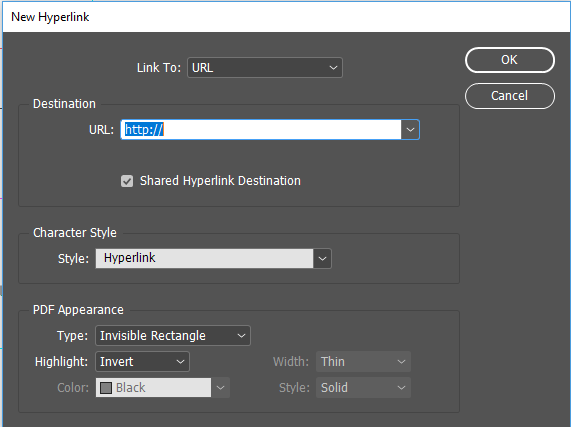Open the Type dropdown set to Invisible Rectangle
The width and height of the screenshot is (571, 427).
pyautogui.click(x=173, y=336)
